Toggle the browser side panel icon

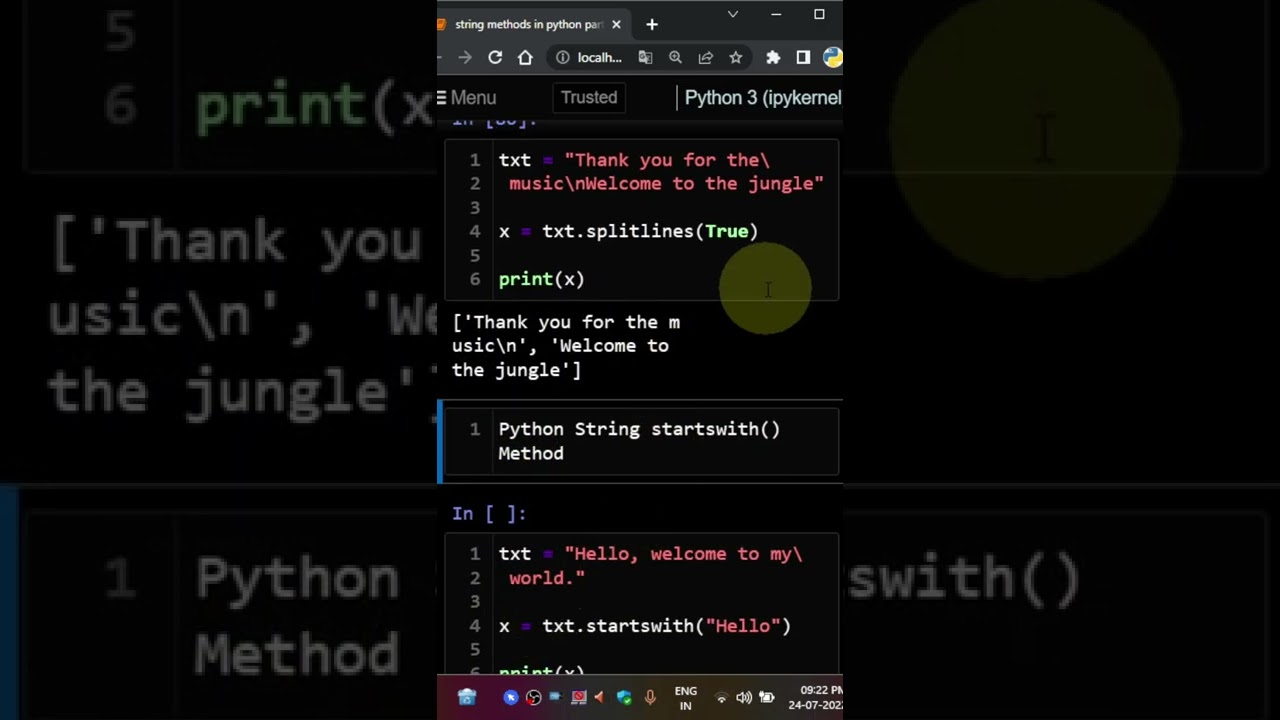(803, 58)
